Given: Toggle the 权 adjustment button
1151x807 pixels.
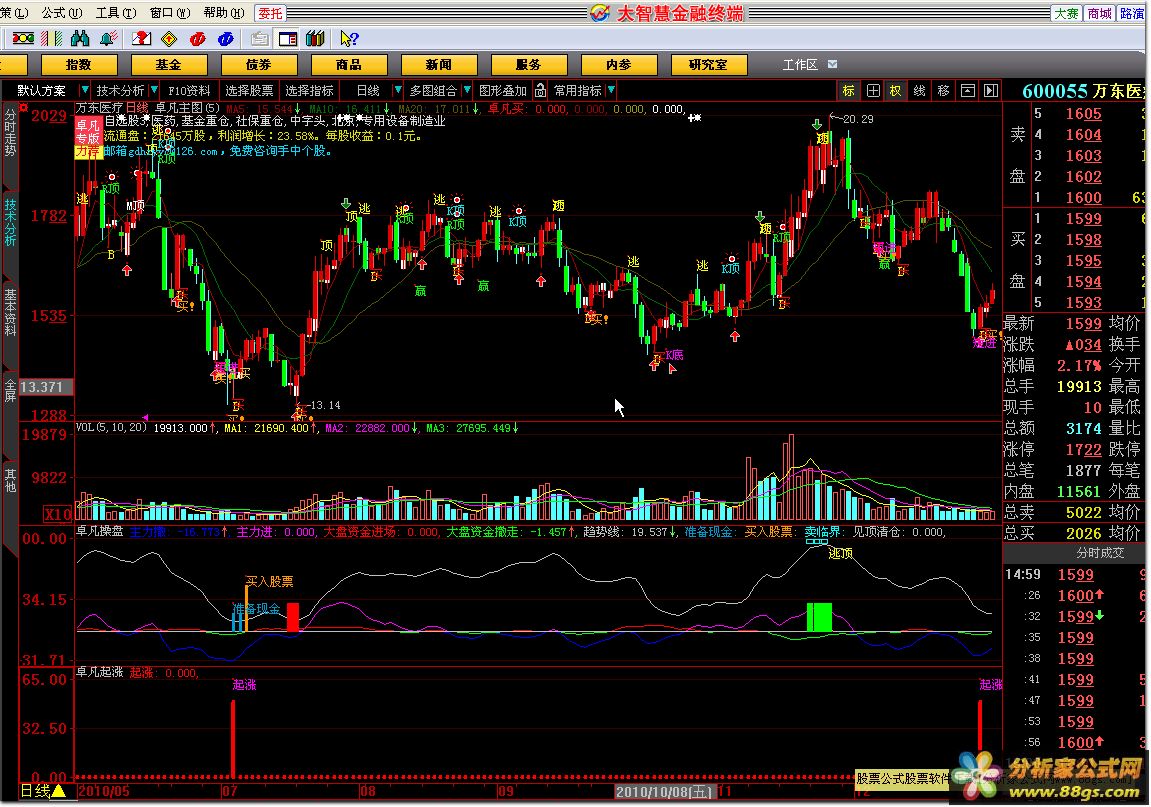Looking at the screenshot, I should 896,90.
